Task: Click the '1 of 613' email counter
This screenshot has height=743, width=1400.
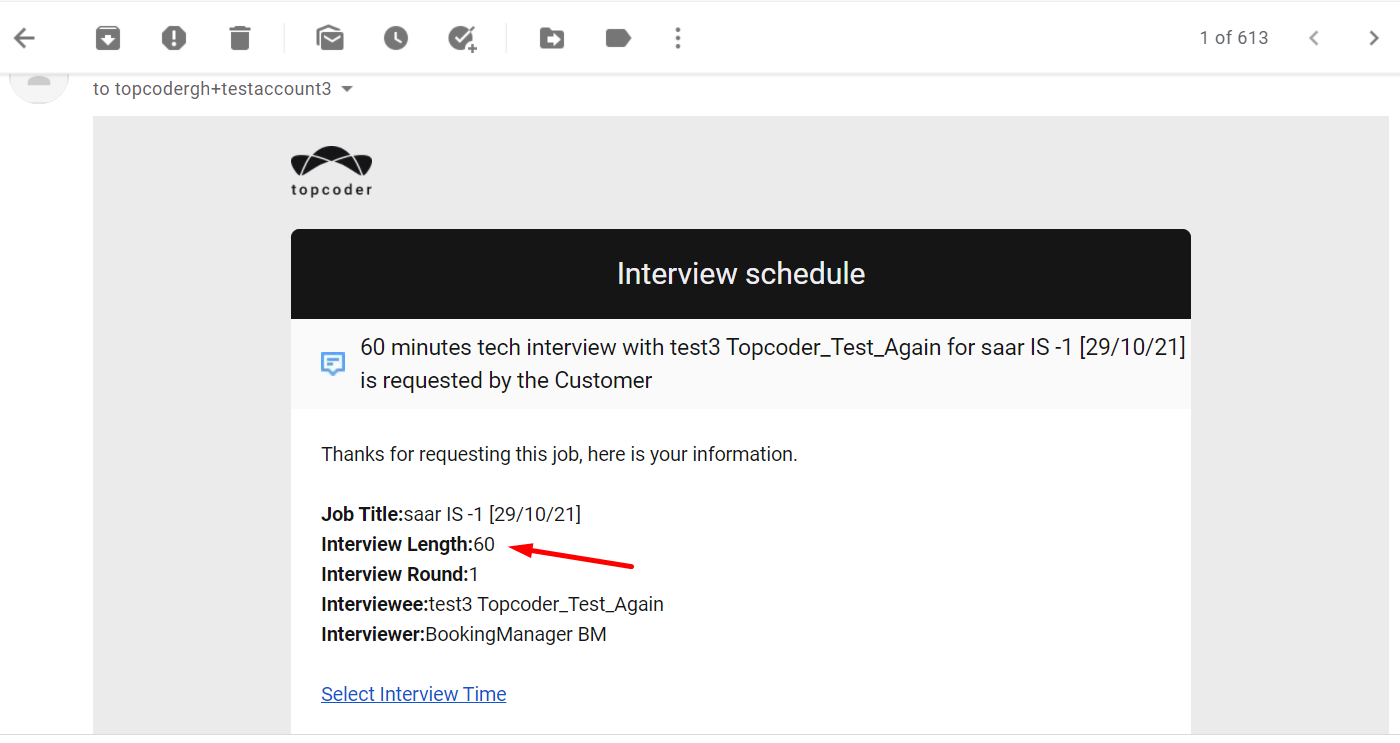Action: point(1234,38)
